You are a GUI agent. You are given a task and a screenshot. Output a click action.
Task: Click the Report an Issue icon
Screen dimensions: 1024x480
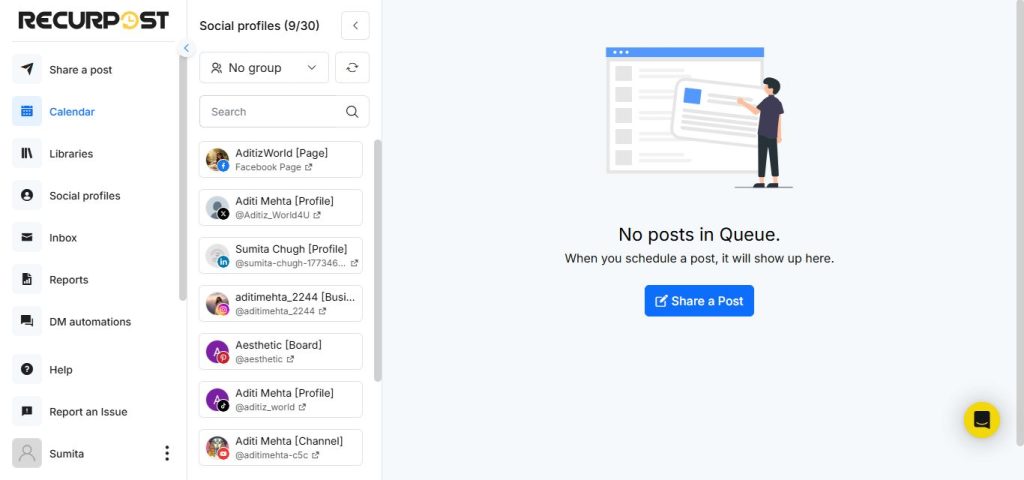point(27,411)
